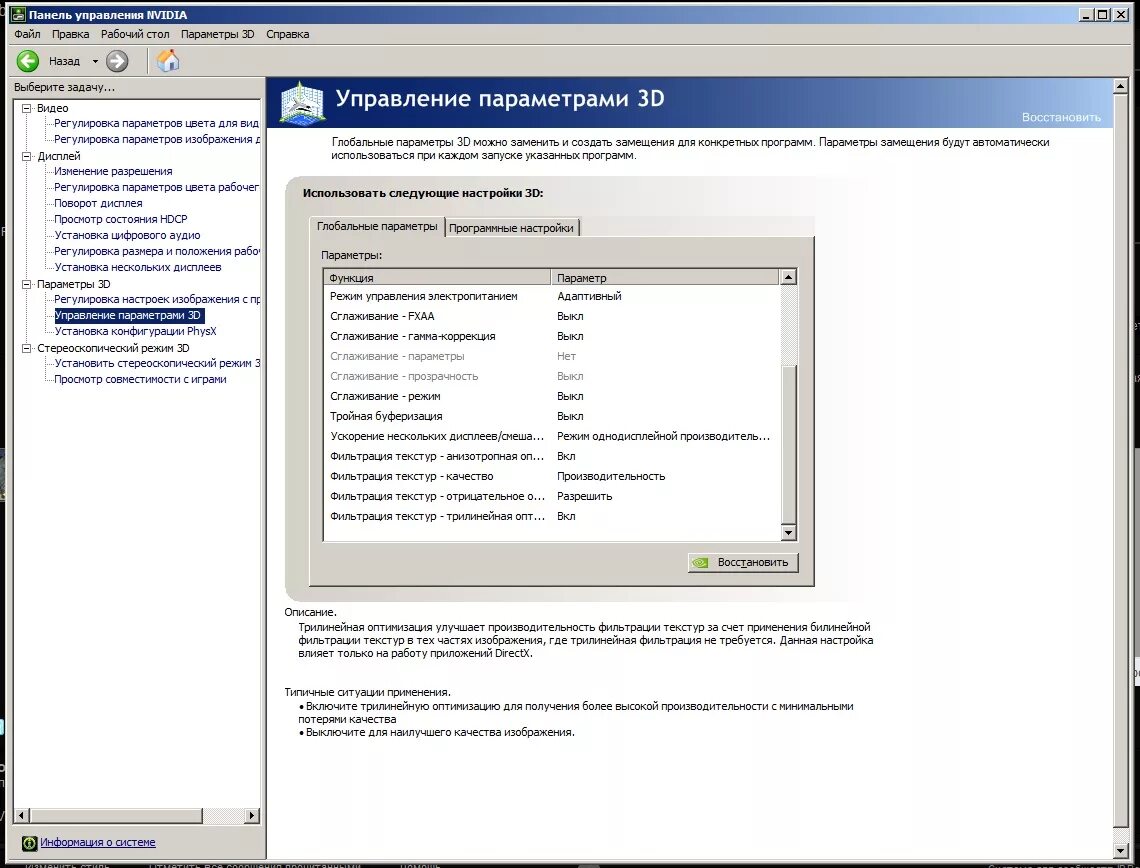1140x868 pixels.
Task: Click Функция column header
Action: click(x=437, y=278)
